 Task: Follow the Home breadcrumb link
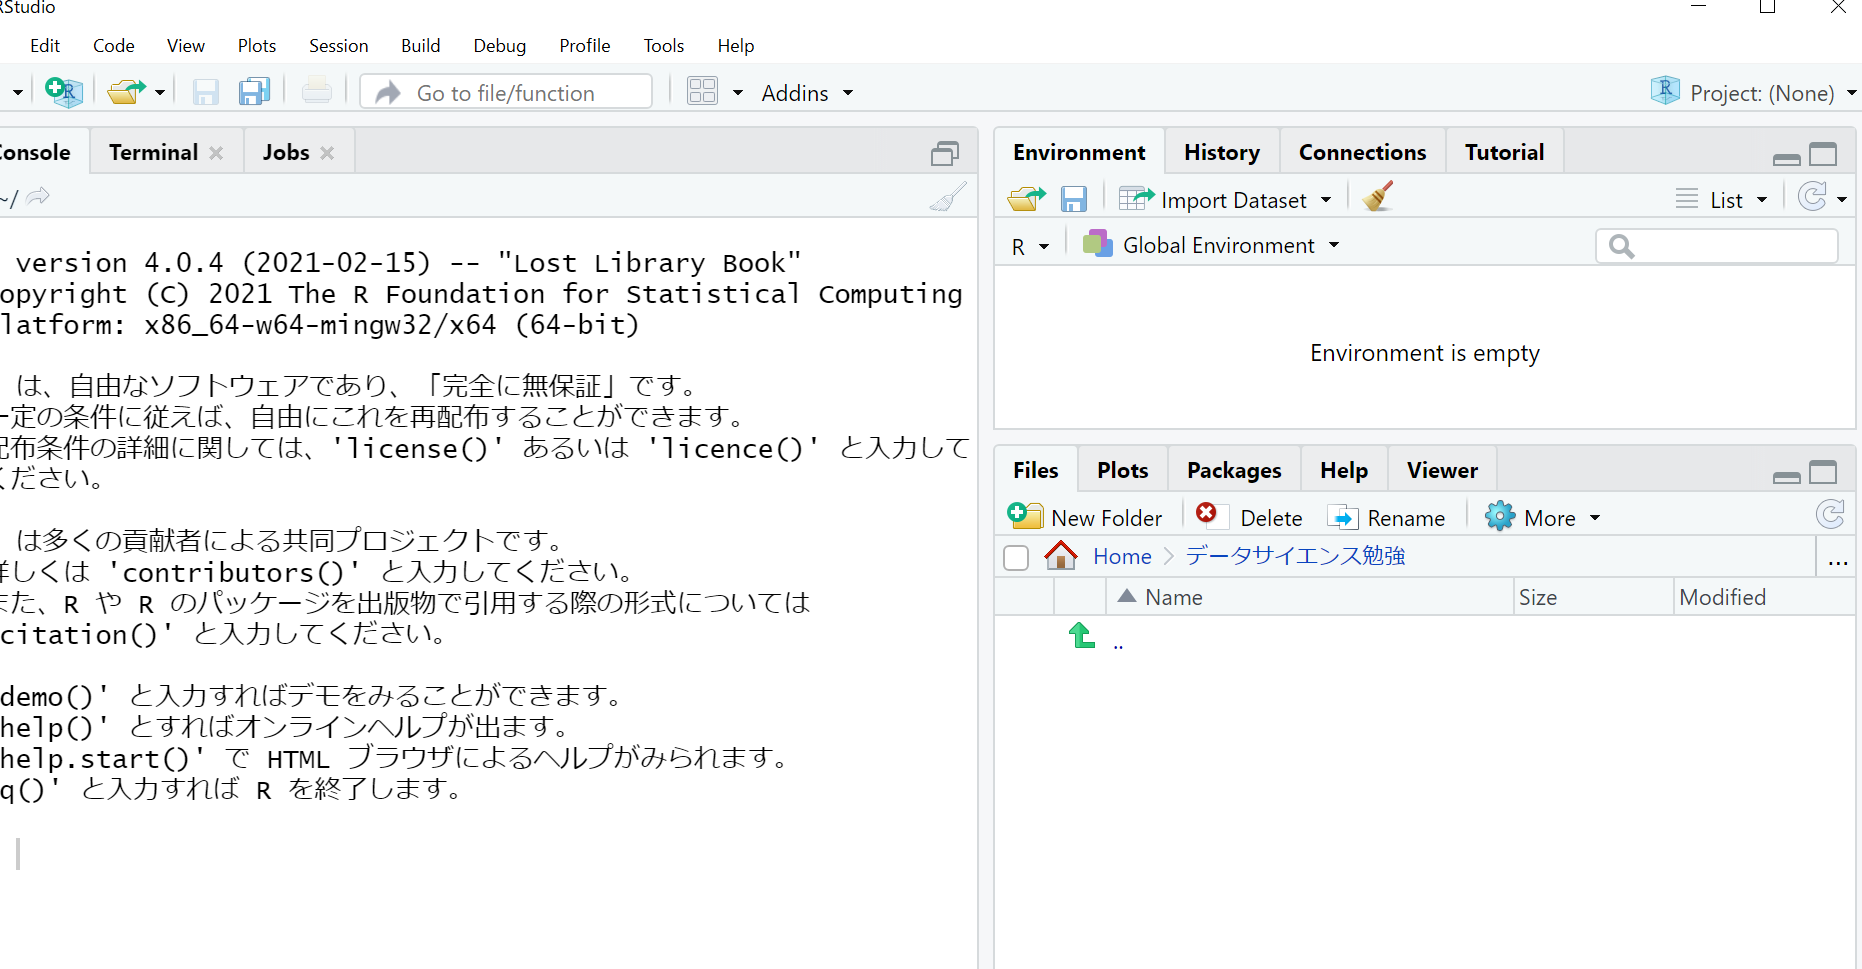coord(1122,556)
